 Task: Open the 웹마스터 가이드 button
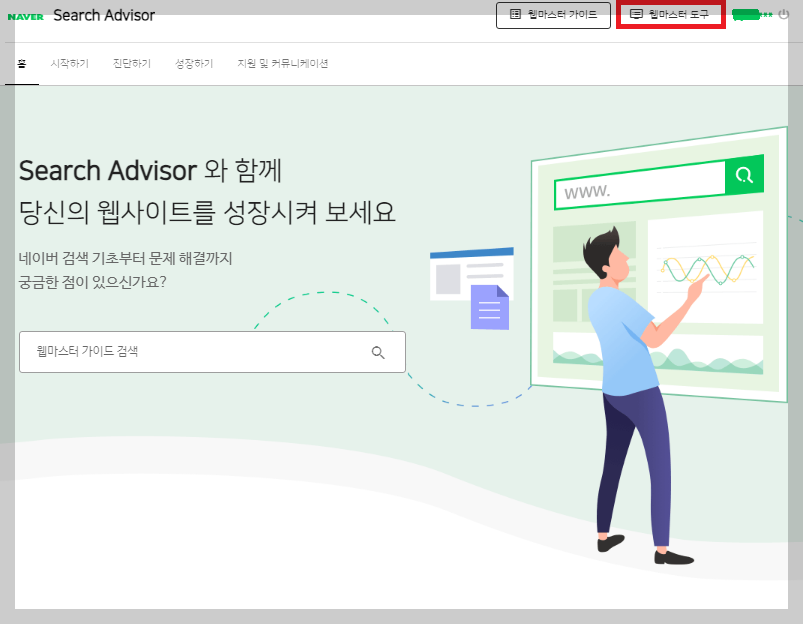553,15
